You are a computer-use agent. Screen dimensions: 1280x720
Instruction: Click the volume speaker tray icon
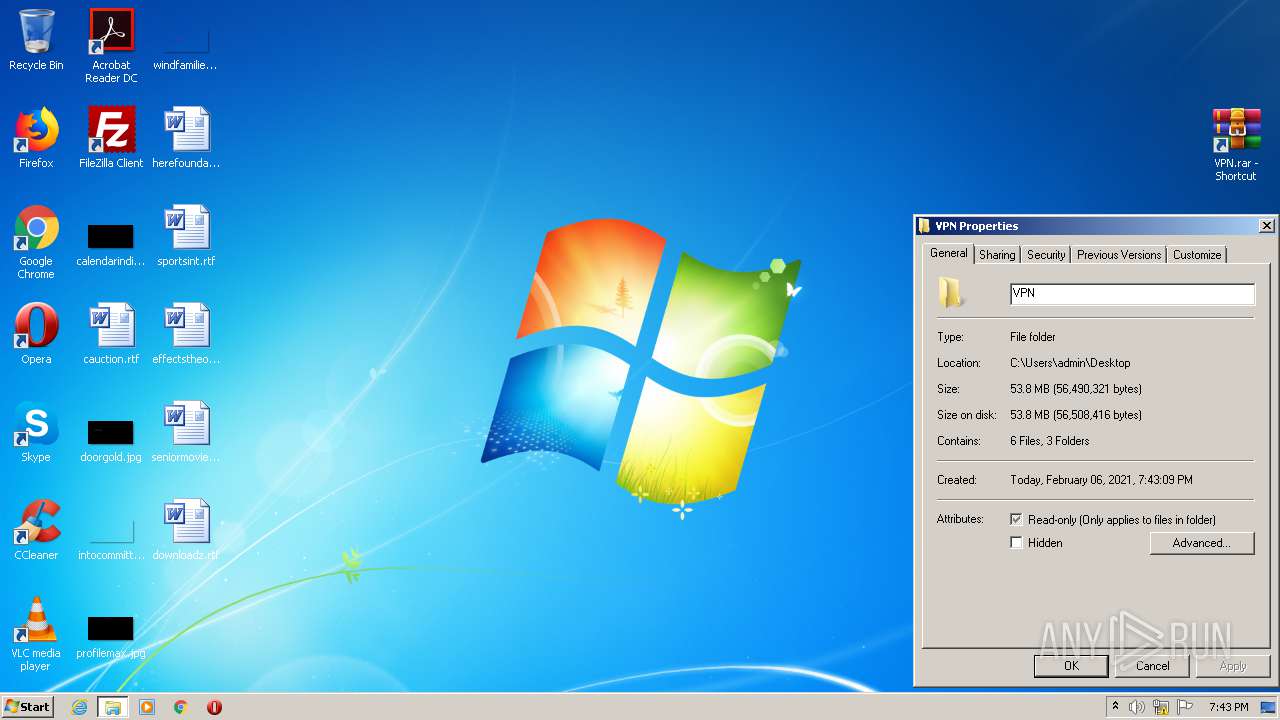tap(1137, 707)
